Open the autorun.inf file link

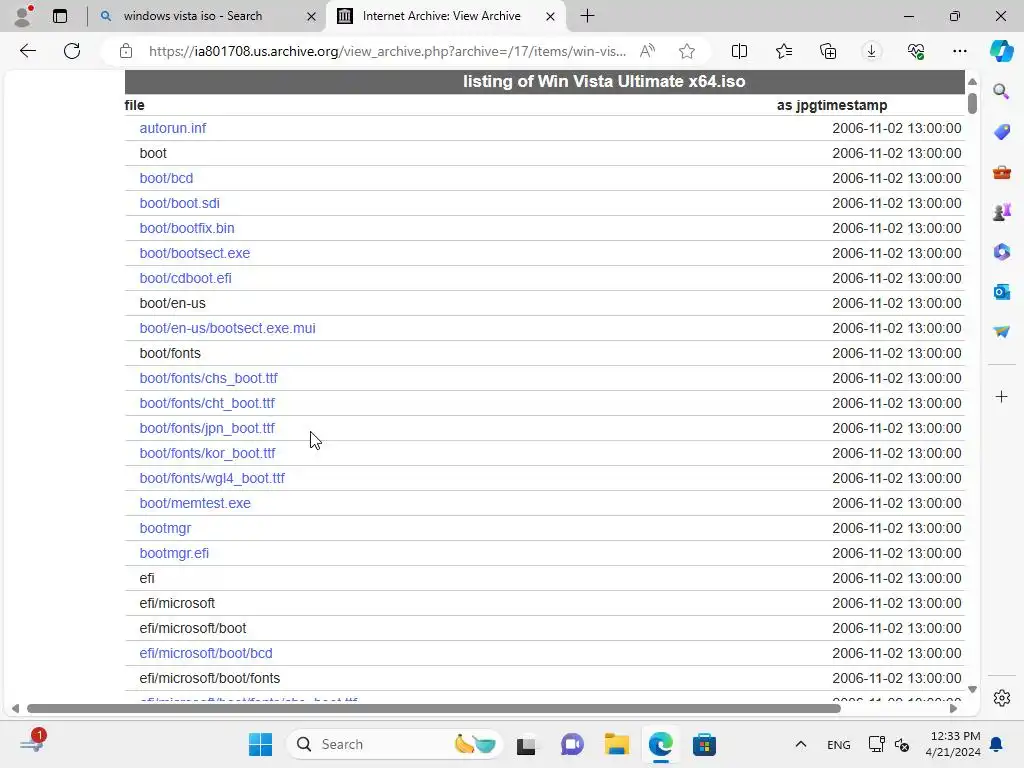pos(172,128)
